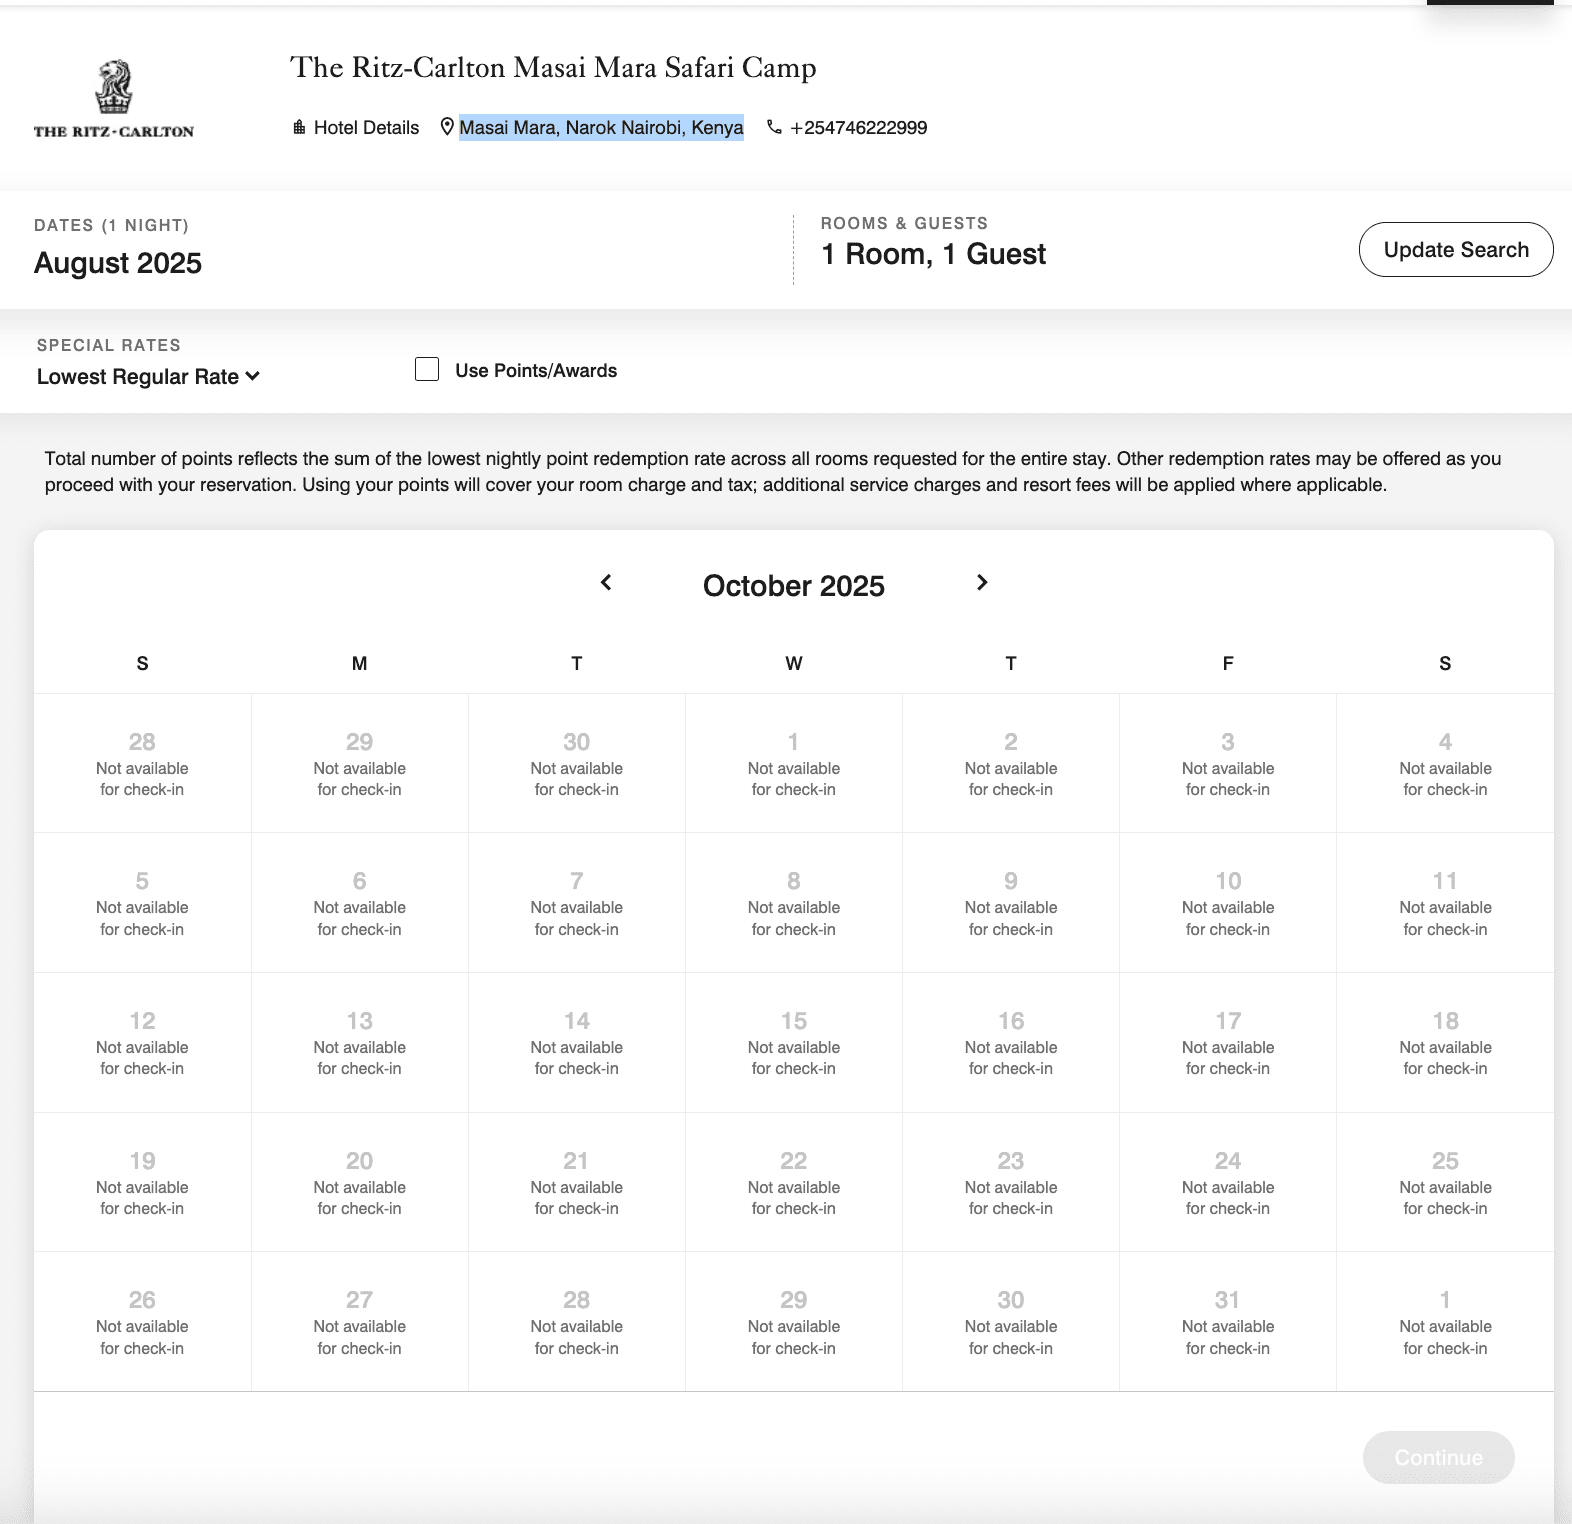Select October 31 calendar cell
Image resolution: width=1572 pixels, height=1524 pixels.
click(x=1228, y=1321)
